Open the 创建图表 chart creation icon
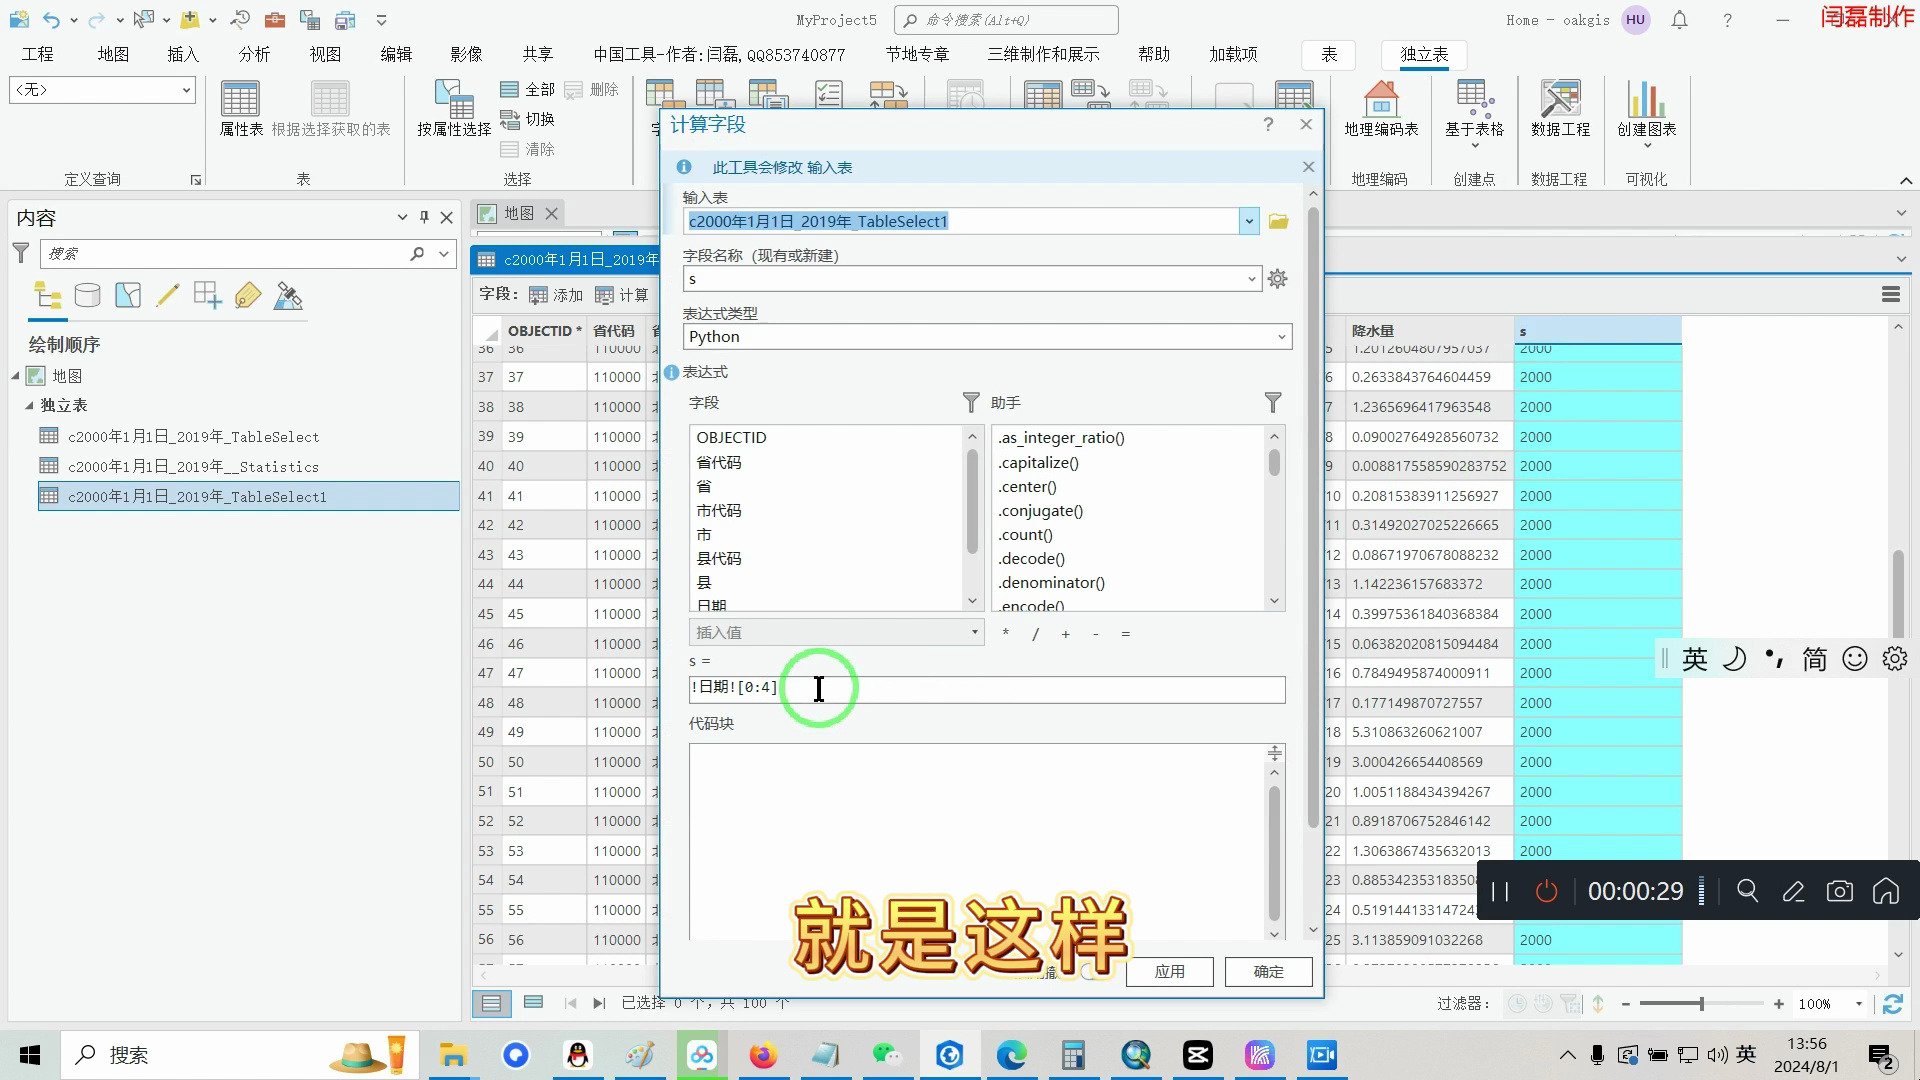 click(1645, 110)
